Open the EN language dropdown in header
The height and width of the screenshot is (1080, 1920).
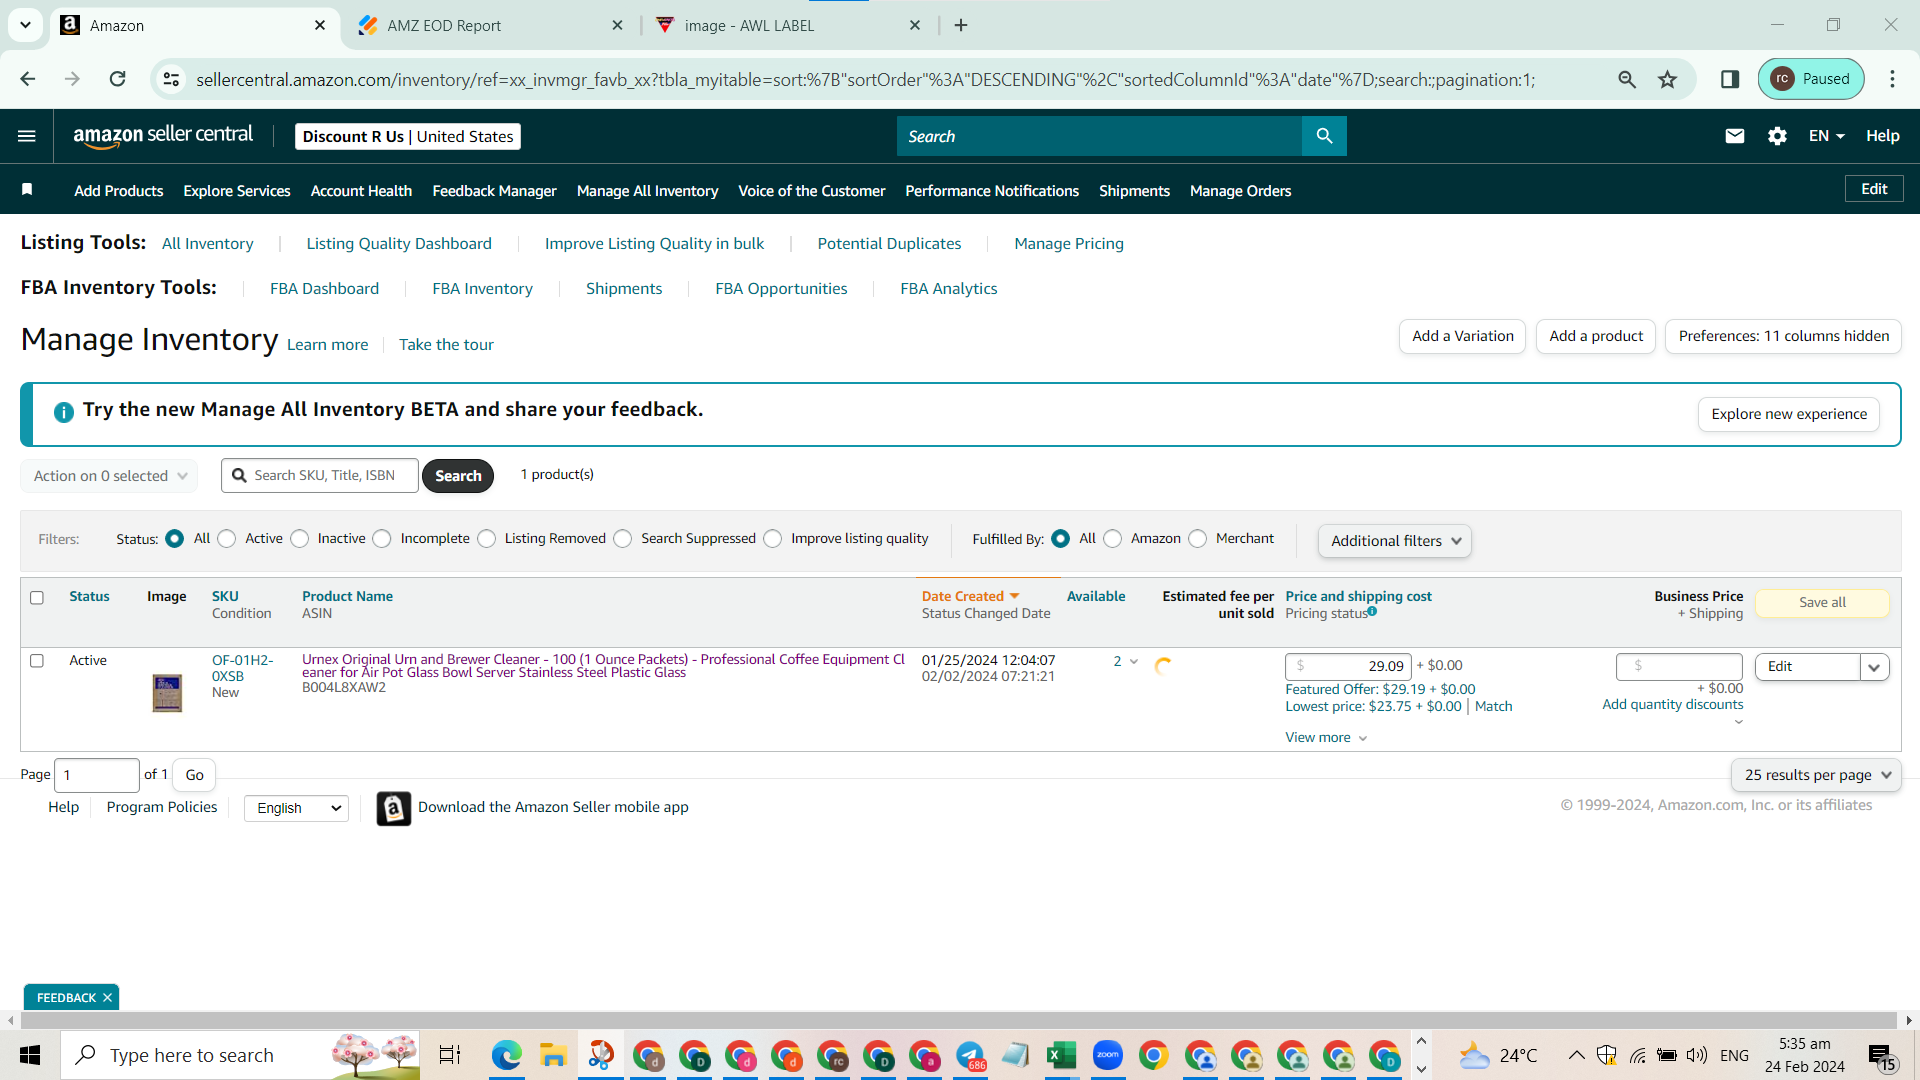click(x=1826, y=136)
